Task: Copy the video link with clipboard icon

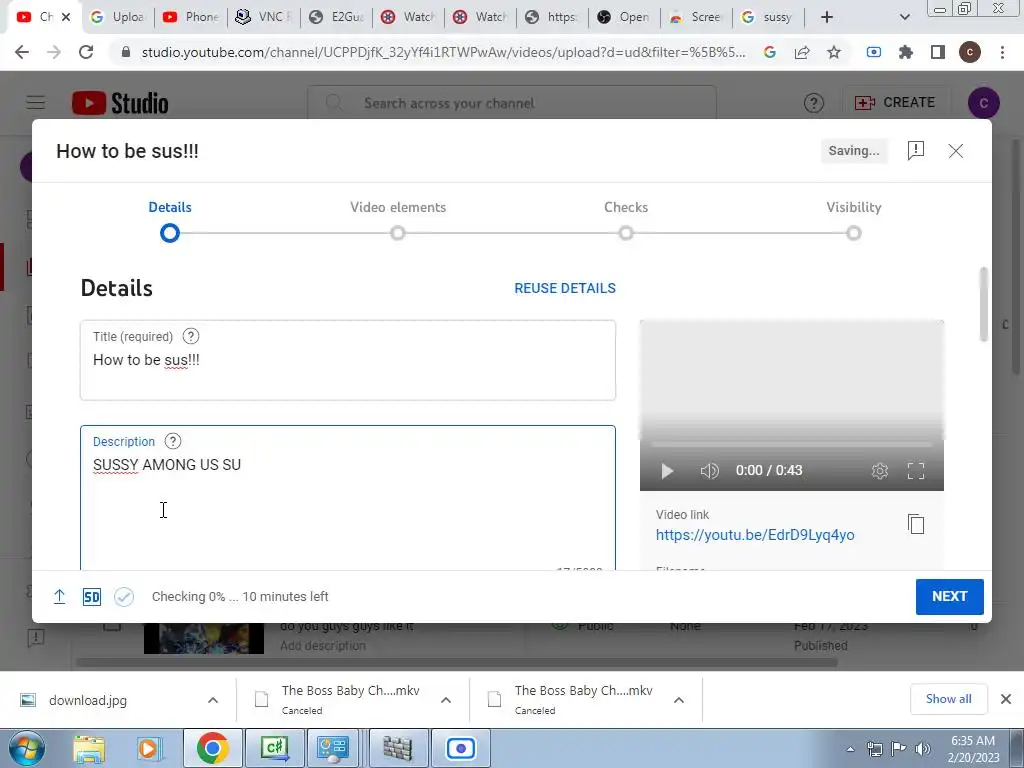Action: click(916, 524)
